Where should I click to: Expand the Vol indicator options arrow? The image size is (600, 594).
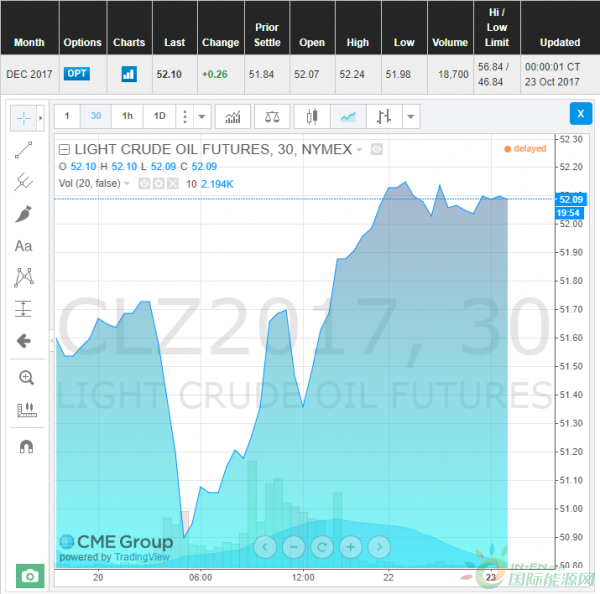coord(128,184)
